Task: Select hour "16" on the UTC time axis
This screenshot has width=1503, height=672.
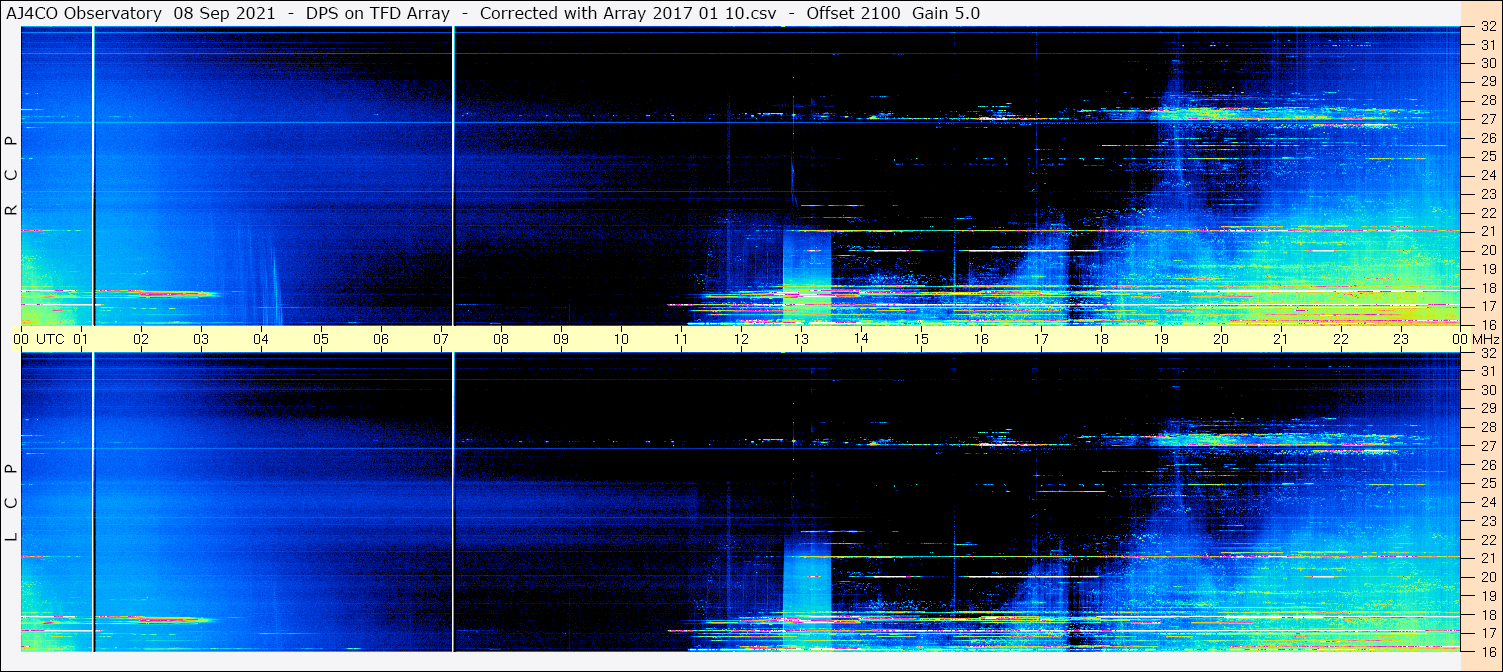Action: 981,339
